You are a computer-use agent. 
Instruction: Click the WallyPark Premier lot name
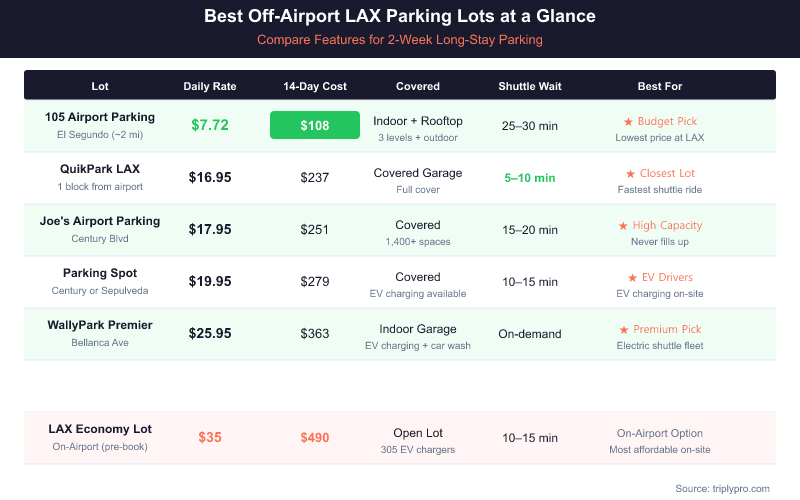(x=100, y=325)
